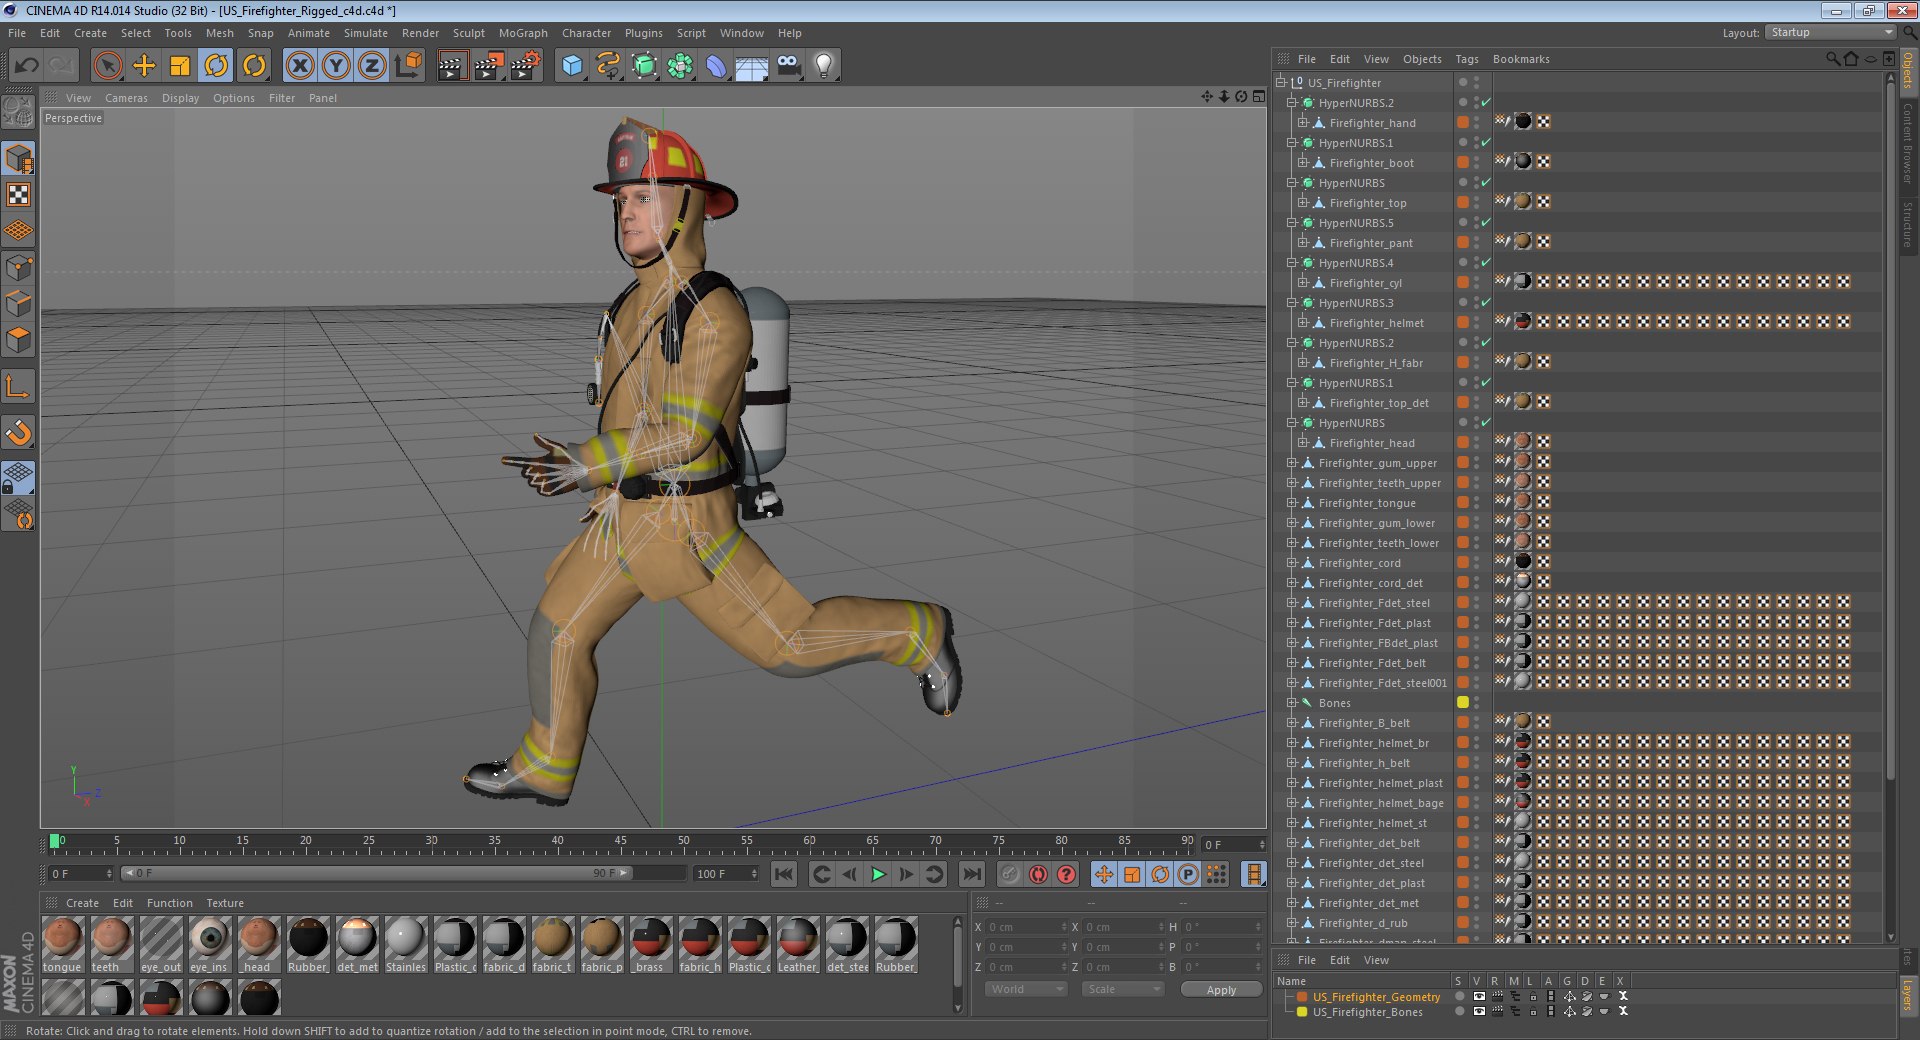Toggle X axis lock
1920x1040 pixels.
click(x=300, y=66)
